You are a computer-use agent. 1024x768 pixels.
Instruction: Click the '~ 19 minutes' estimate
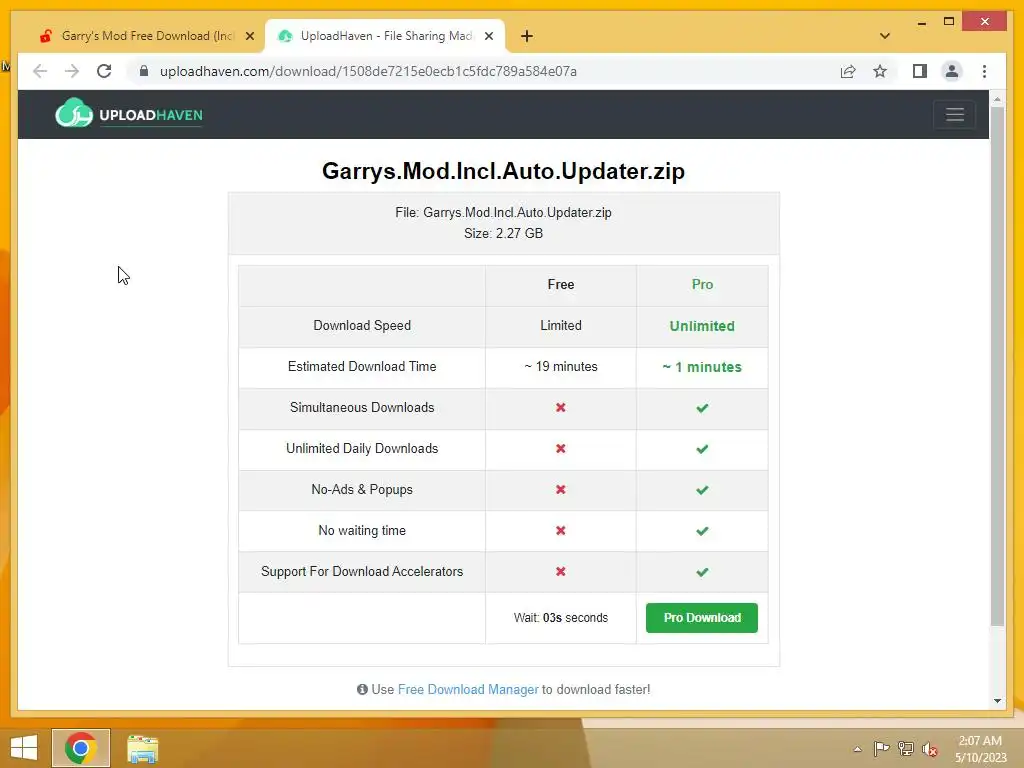pos(560,367)
